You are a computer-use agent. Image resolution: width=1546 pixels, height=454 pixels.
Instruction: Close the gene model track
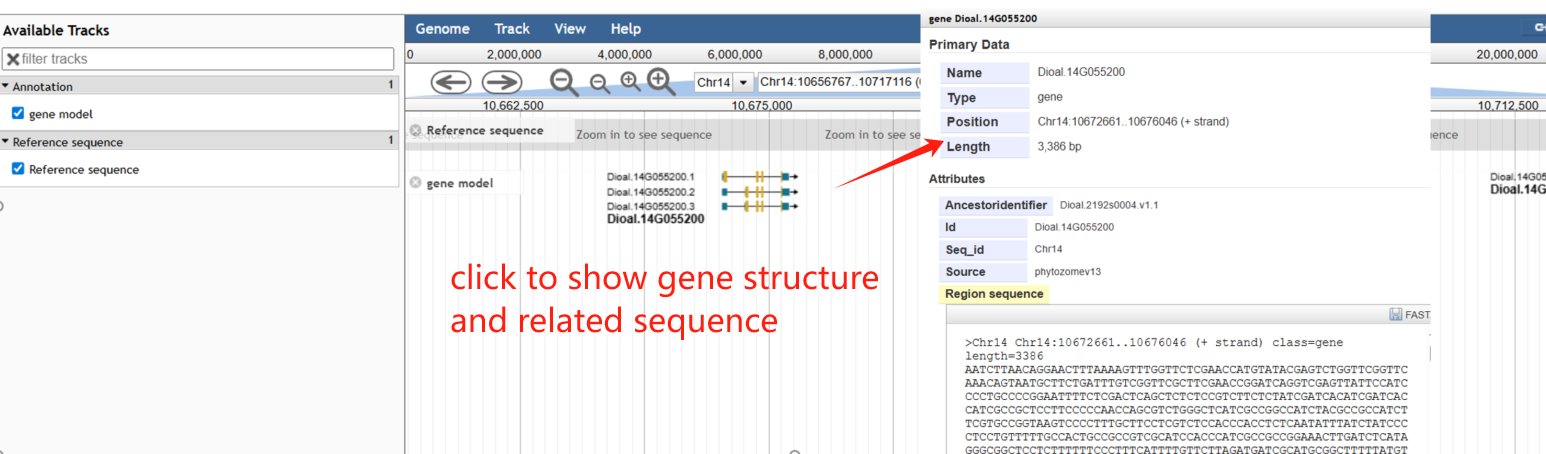[x=415, y=183]
